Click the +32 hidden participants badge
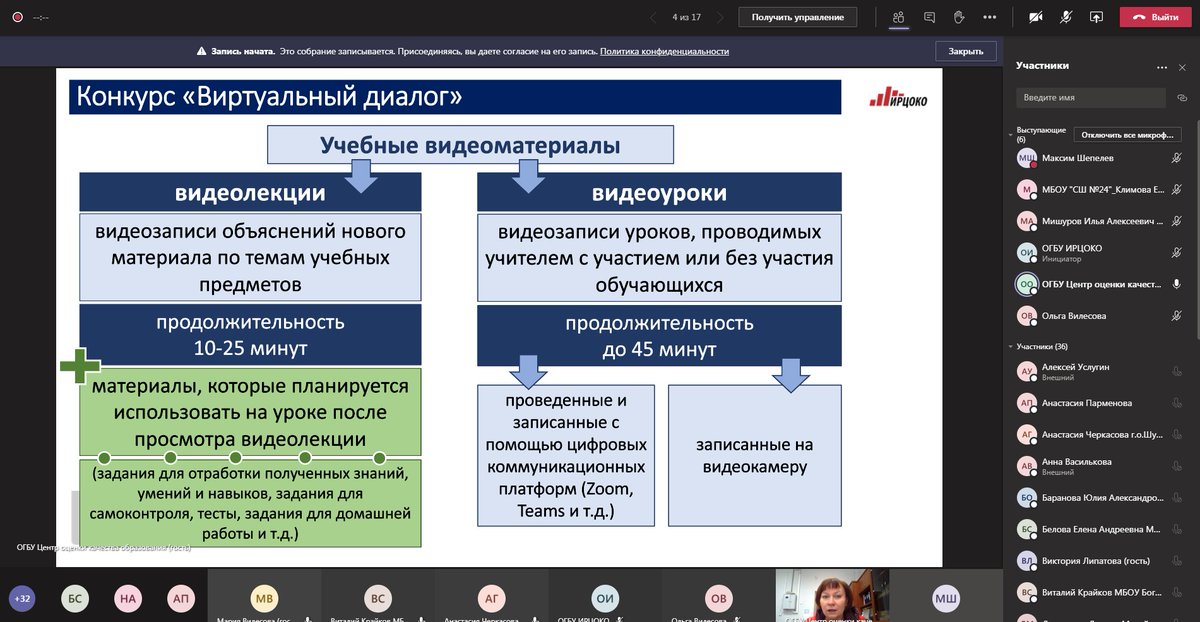The height and width of the screenshot is (622, 1200). point(22,598)
